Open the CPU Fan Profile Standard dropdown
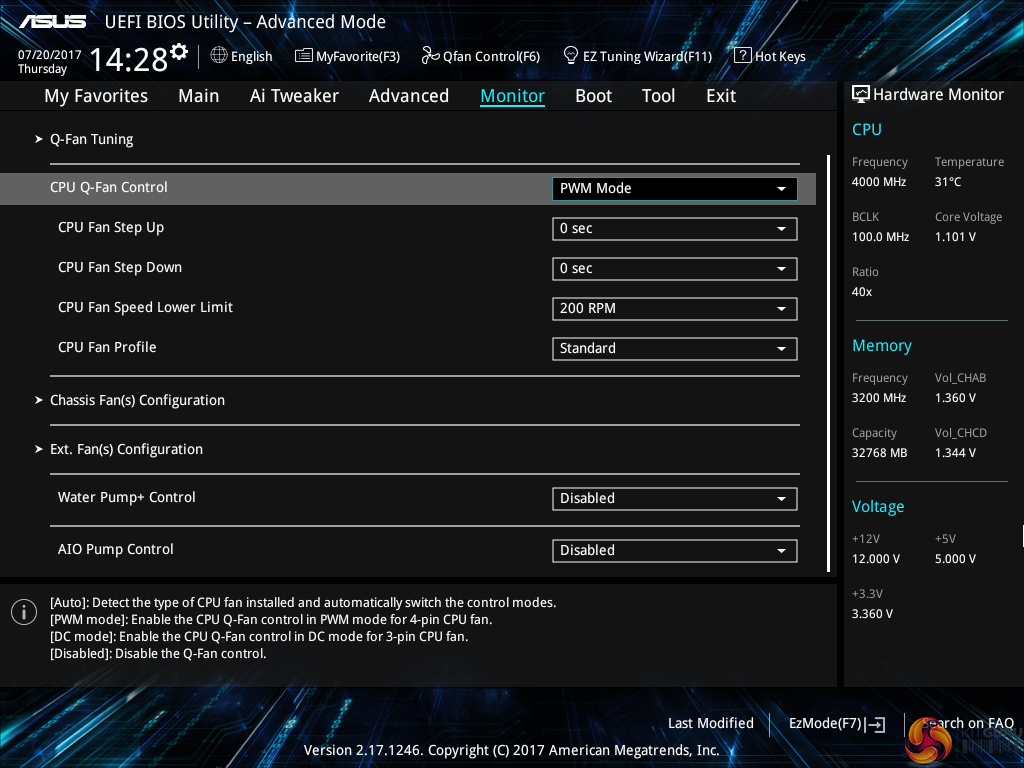This screenshot has width=1024, height=768. pos(675,348)
